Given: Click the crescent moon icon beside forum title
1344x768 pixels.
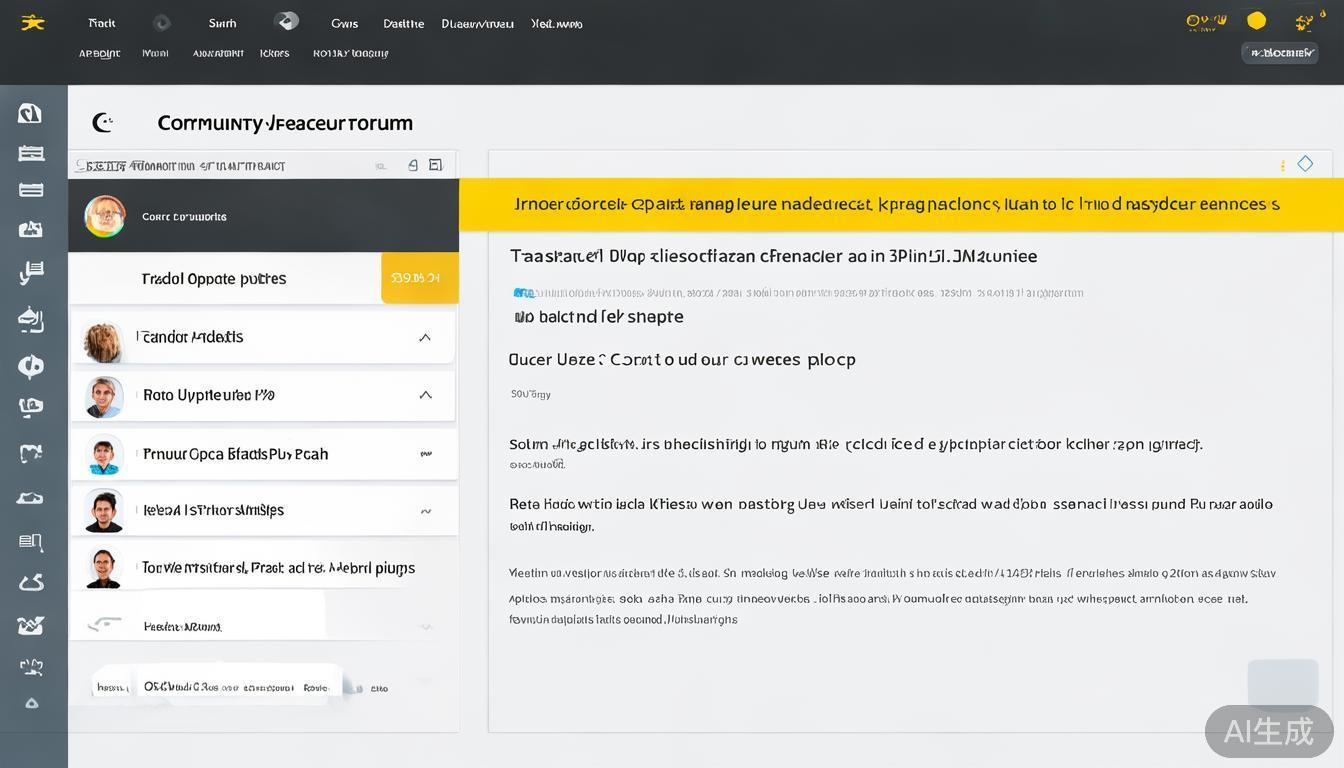Looking at the screenshot, I should pos(102,123).
